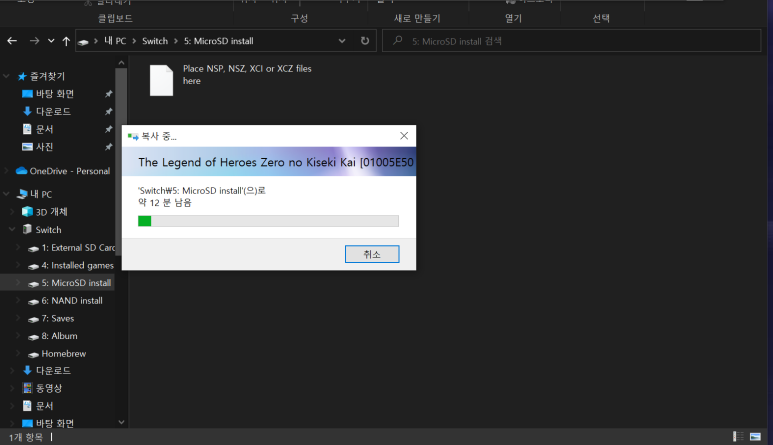
Task: Click the Back navigation arrow
Action: point(12,41)
